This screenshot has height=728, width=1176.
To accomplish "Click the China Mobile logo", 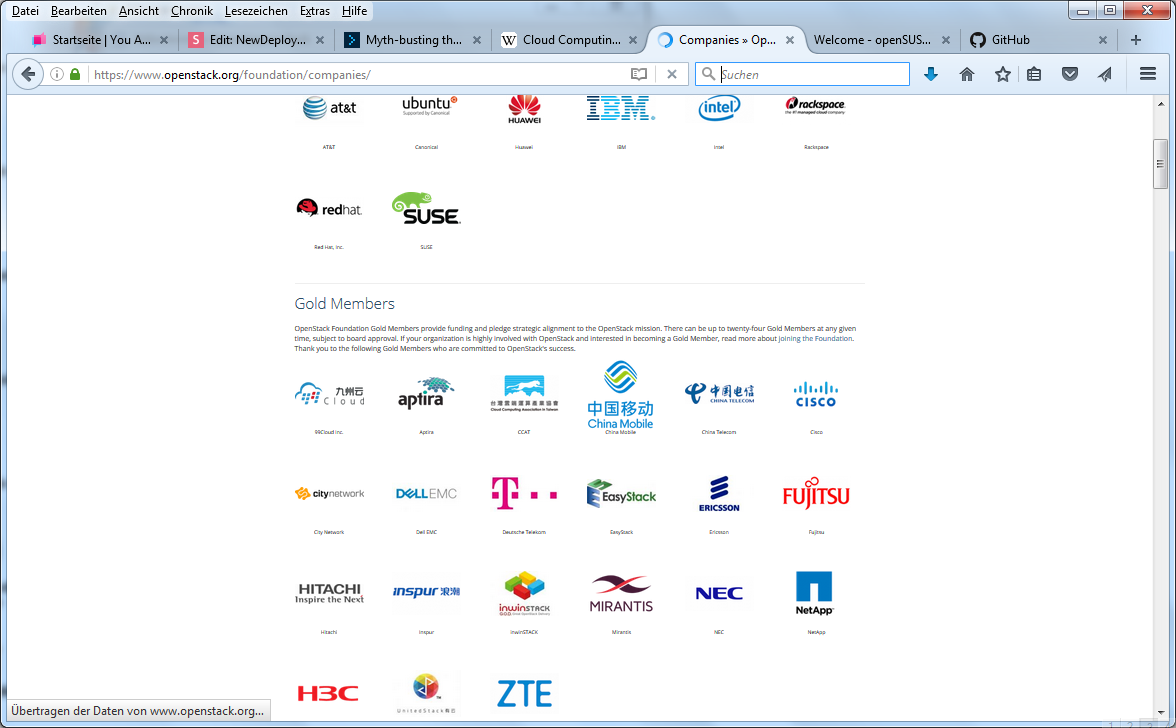I will click(621, 395).
